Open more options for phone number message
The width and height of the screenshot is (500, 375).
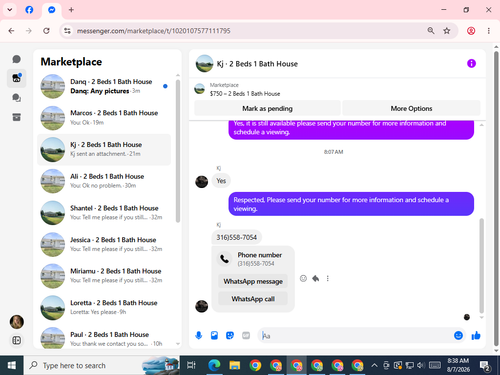click(328, 278)
